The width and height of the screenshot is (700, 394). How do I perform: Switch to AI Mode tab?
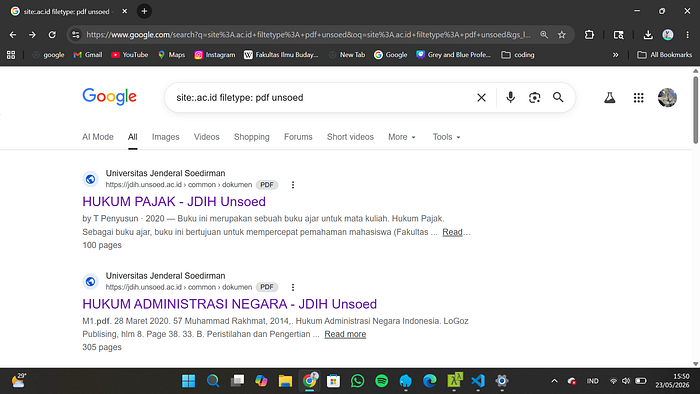coord(98,137)
